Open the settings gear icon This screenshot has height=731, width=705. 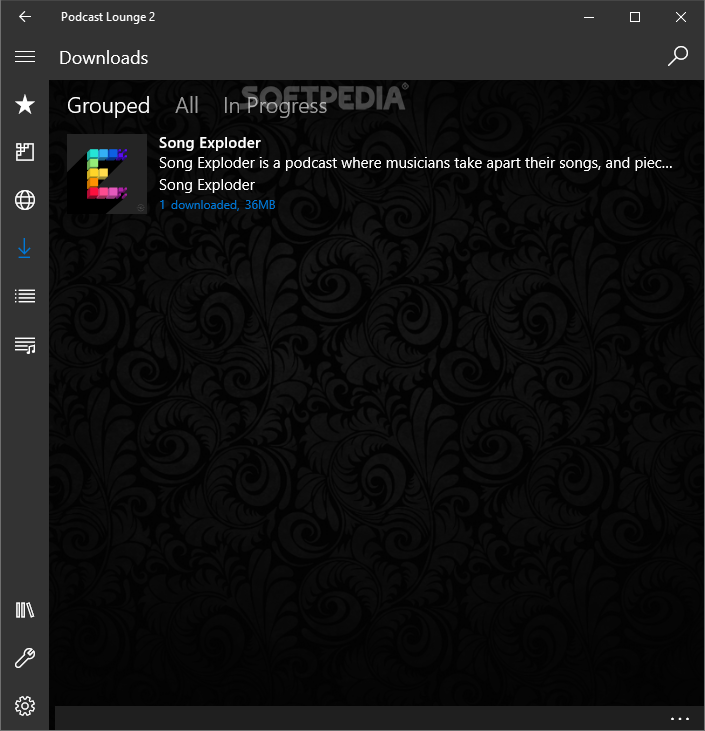[x=25, y=706]
